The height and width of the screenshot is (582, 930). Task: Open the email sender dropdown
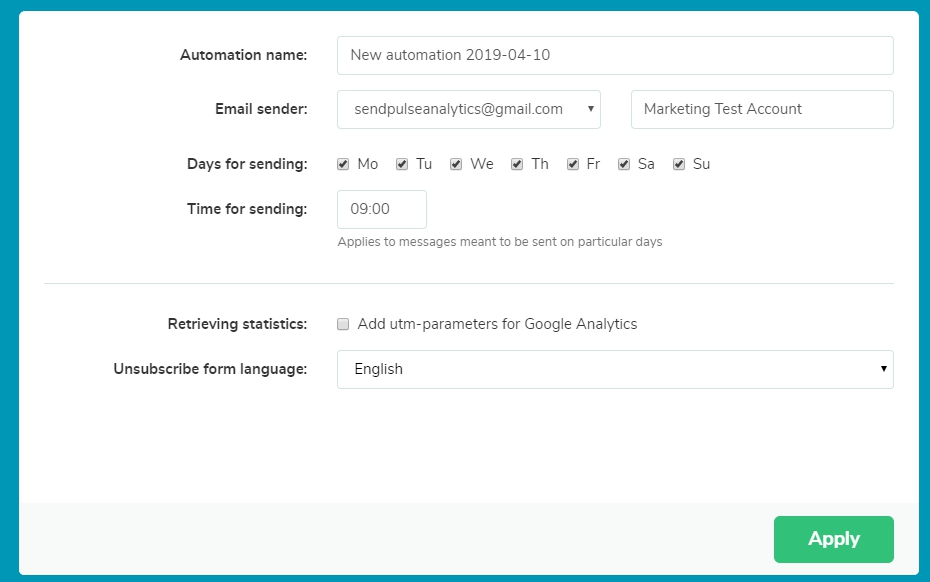pyautogui.click(x=468, y=109)
